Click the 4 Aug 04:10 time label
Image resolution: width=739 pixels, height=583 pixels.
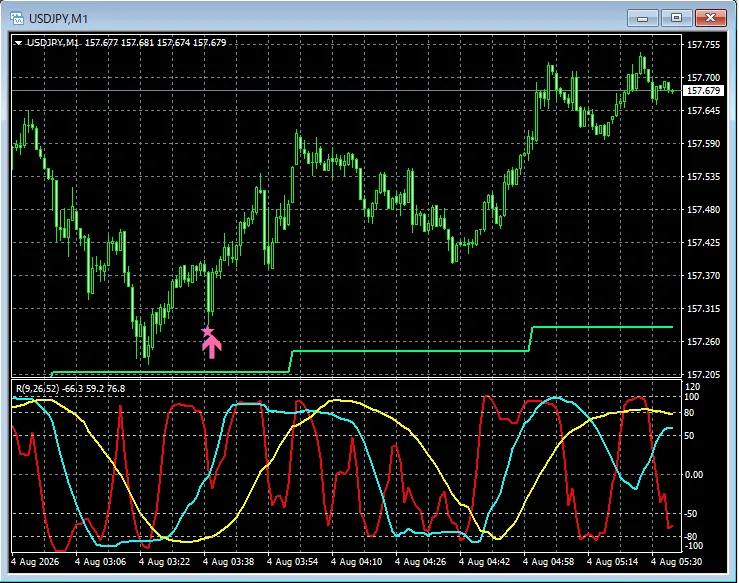[x=356, y=562]
